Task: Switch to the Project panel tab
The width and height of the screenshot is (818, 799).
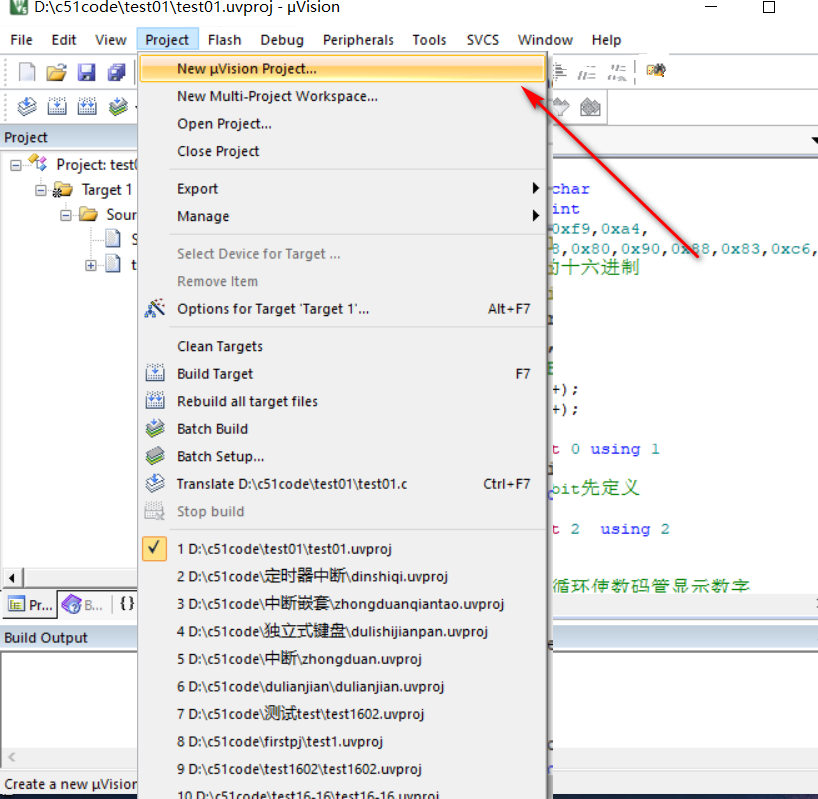Action: pyautogui.click(x=30, y=604)
